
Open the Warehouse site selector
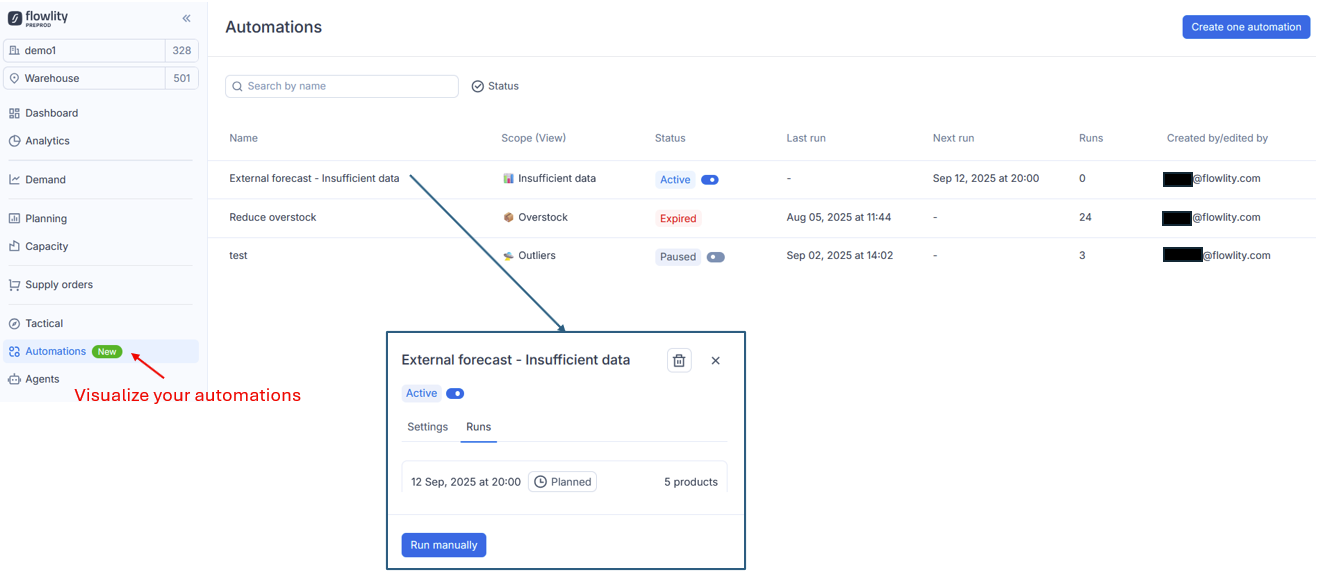[85, 78]
